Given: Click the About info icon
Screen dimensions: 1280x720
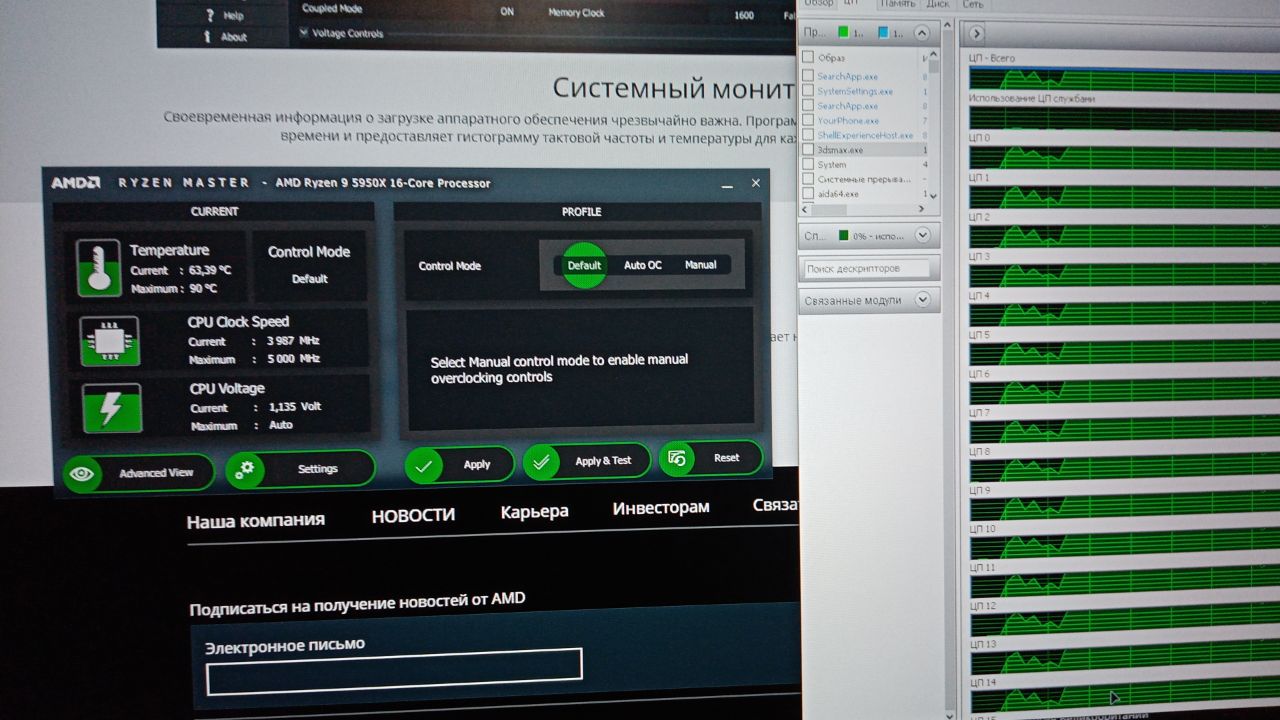Looking at the screenshot, I should click(209, 37).
